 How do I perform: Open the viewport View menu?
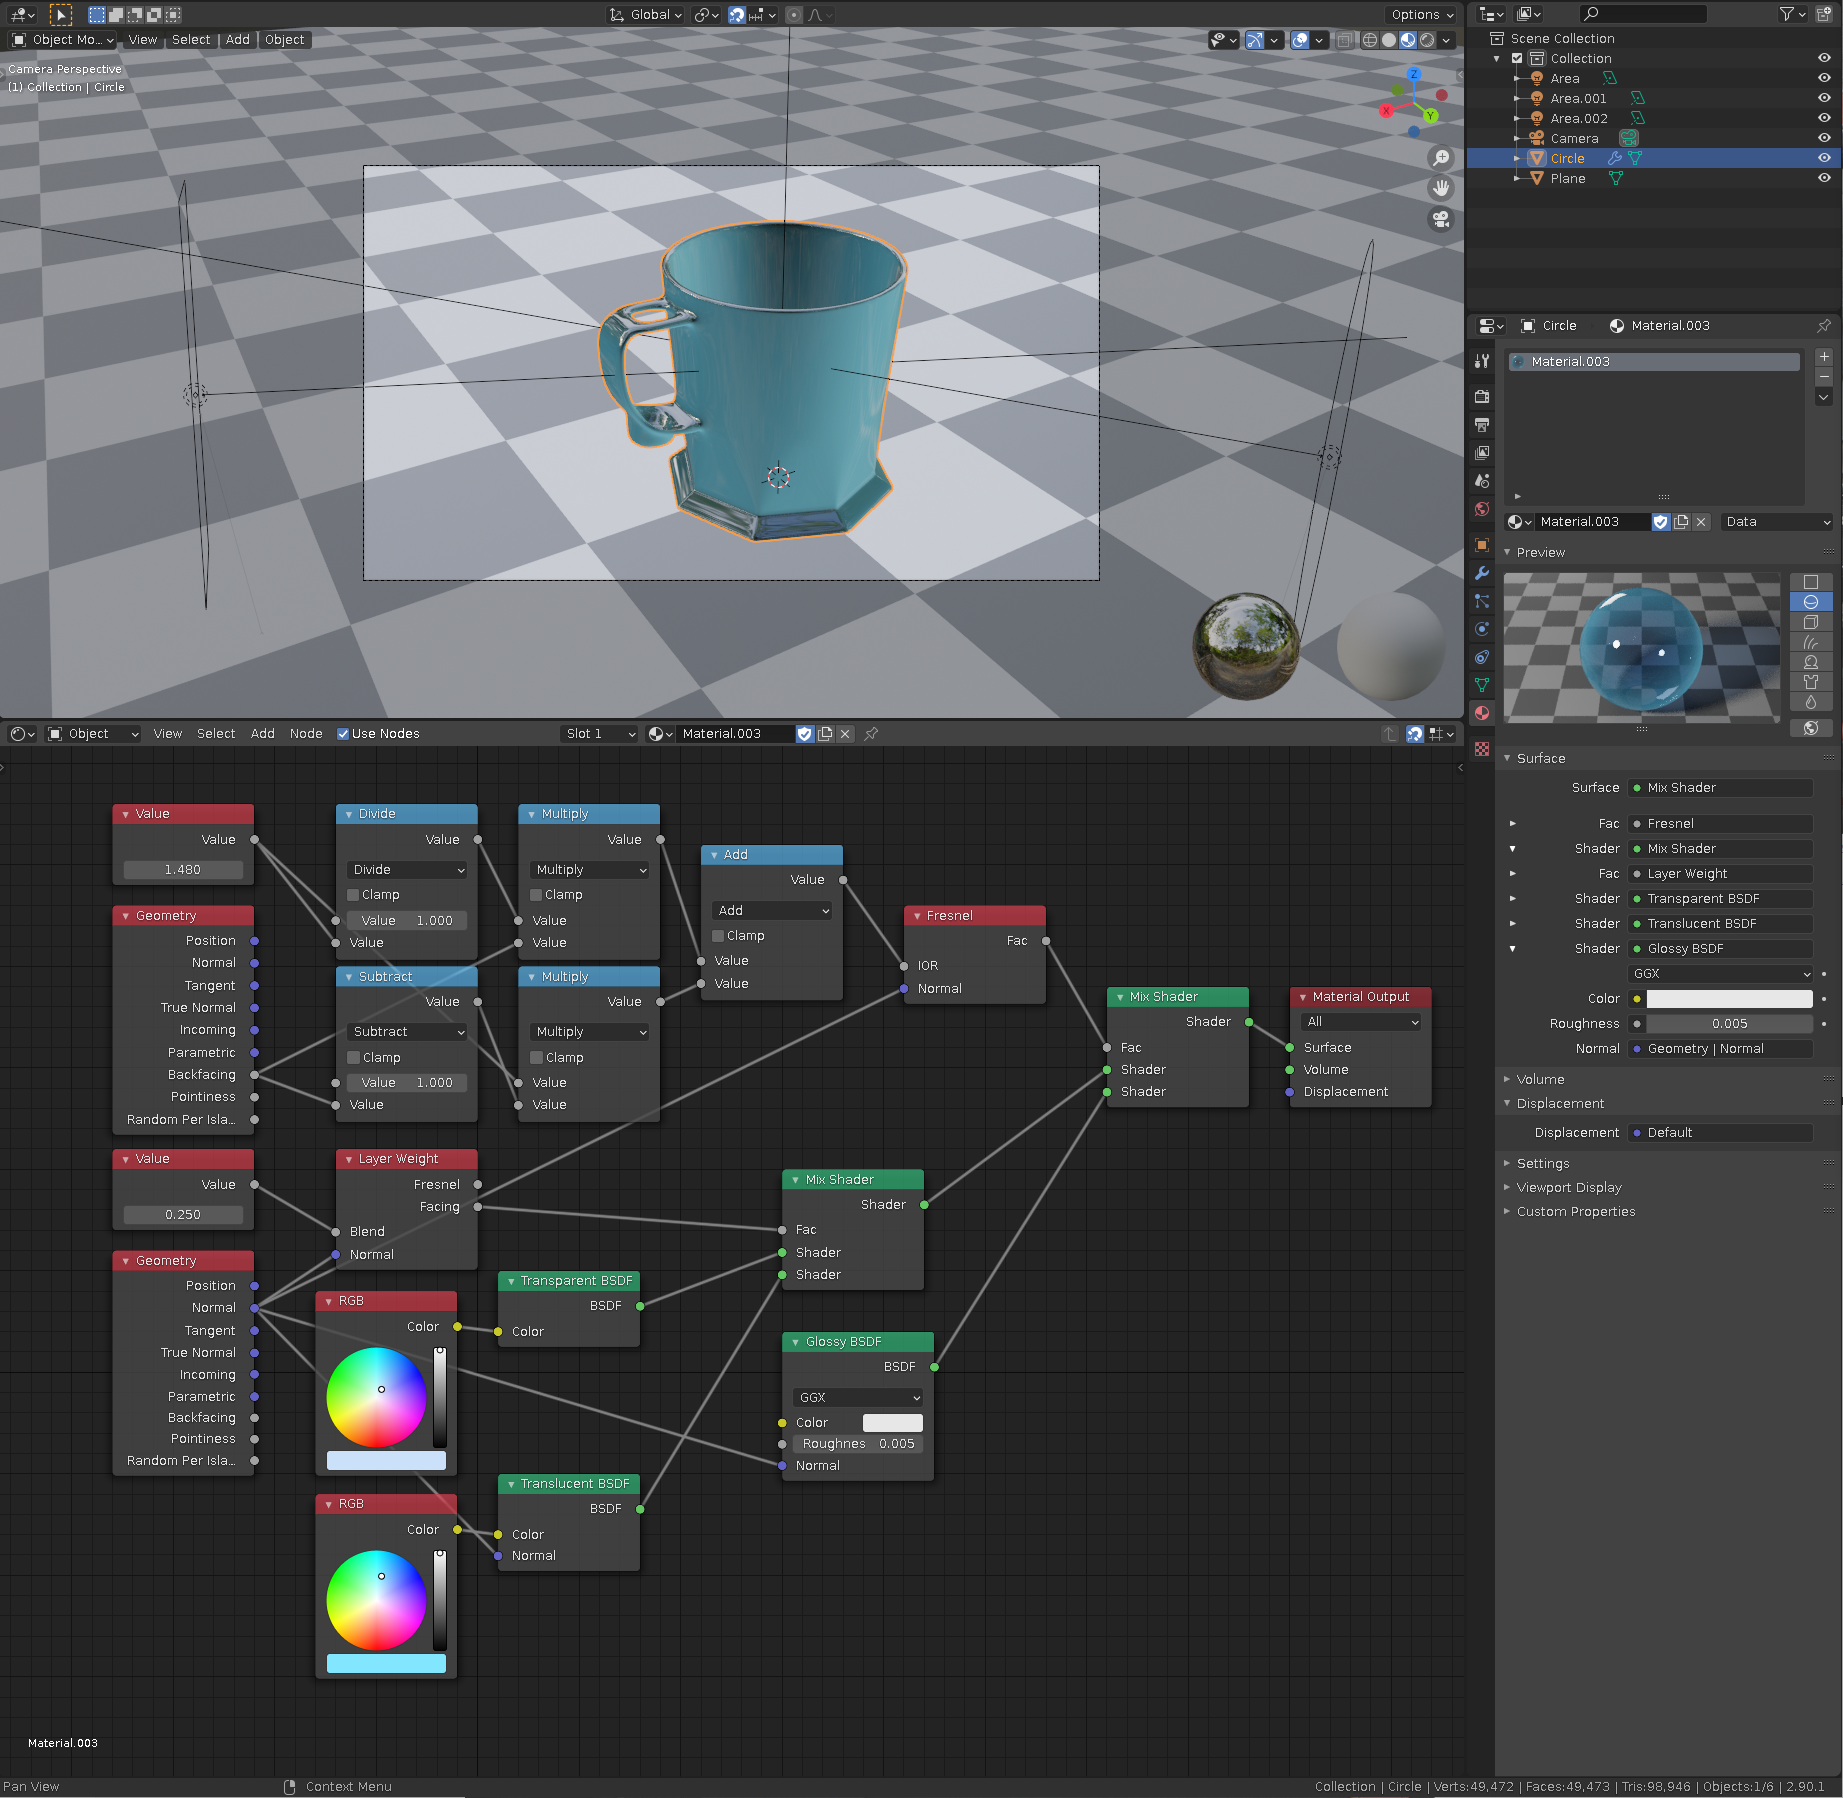tap(143, 40)
